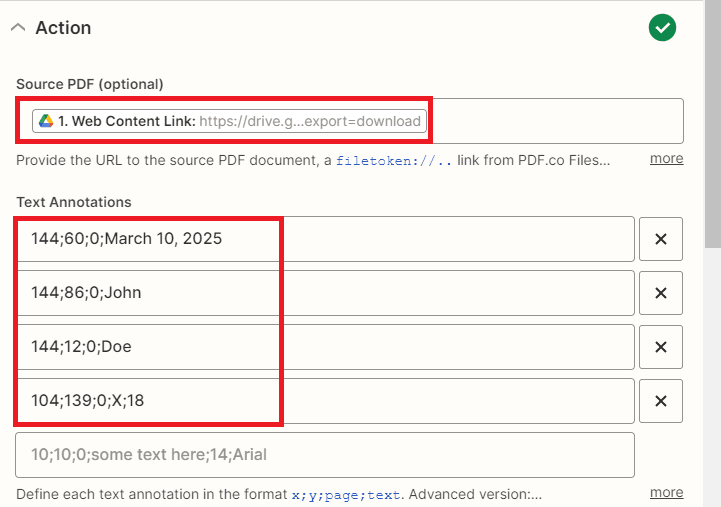Image resolution: width=721 pixels, height=507 pixels.
Task: Open 'more' link under Source PDF description
Action: point(666,158)
